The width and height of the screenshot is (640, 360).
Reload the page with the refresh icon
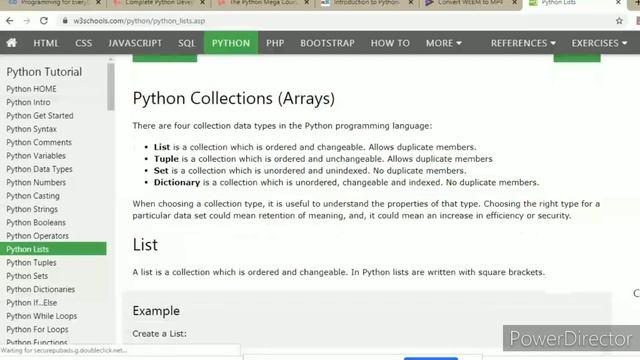click(44, 20)
